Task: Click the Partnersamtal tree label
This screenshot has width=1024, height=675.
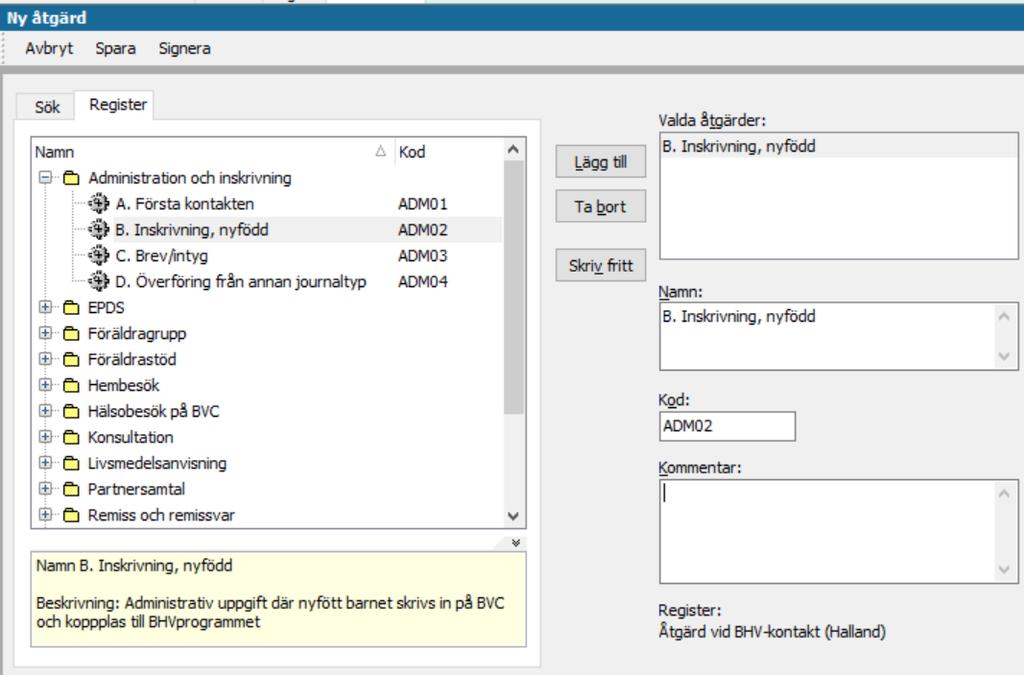Action: 136,489
